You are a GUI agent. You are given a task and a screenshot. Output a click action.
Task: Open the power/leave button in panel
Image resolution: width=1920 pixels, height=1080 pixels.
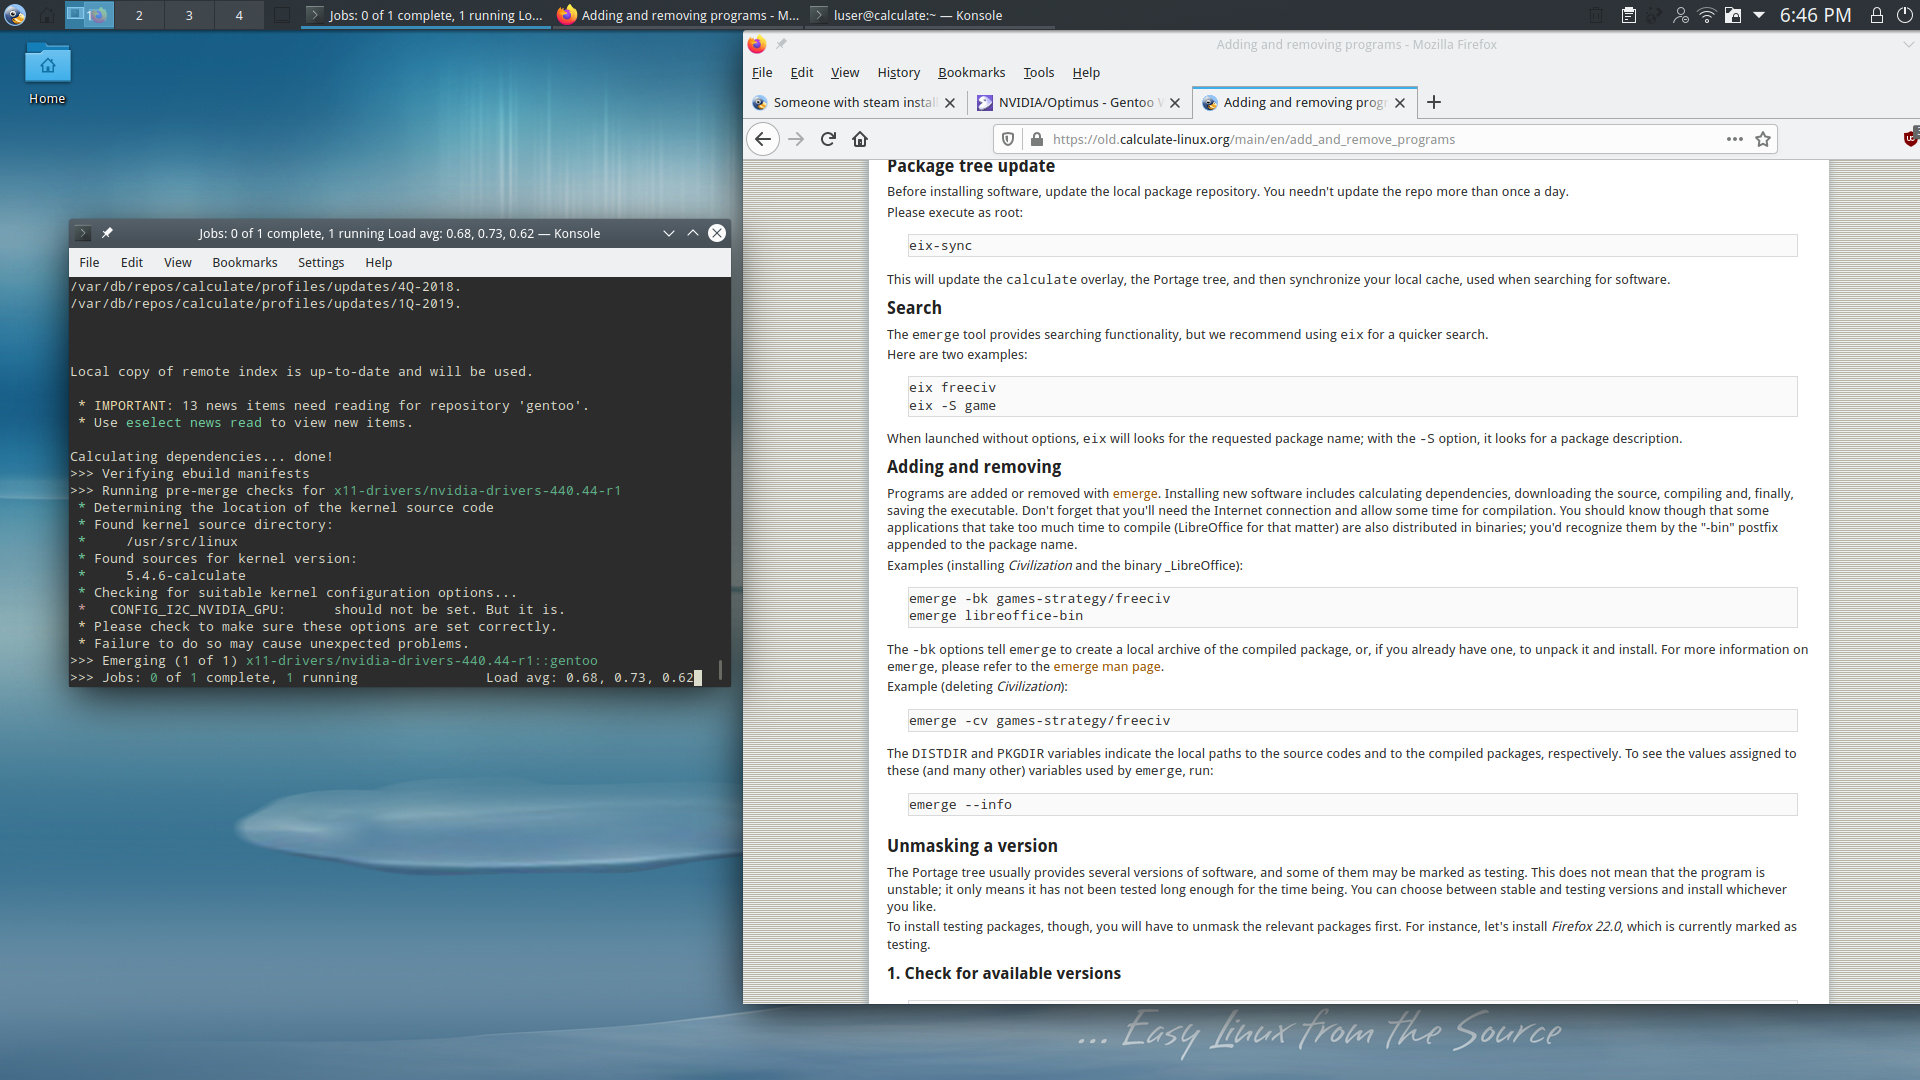coord(1905,15)
